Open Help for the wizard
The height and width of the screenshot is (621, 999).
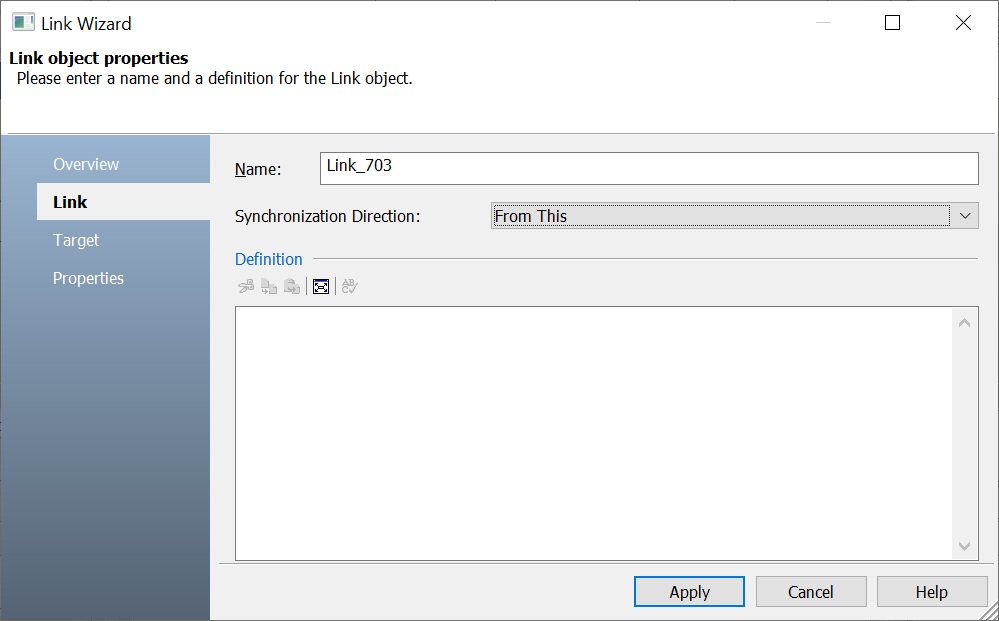point(931,592)
